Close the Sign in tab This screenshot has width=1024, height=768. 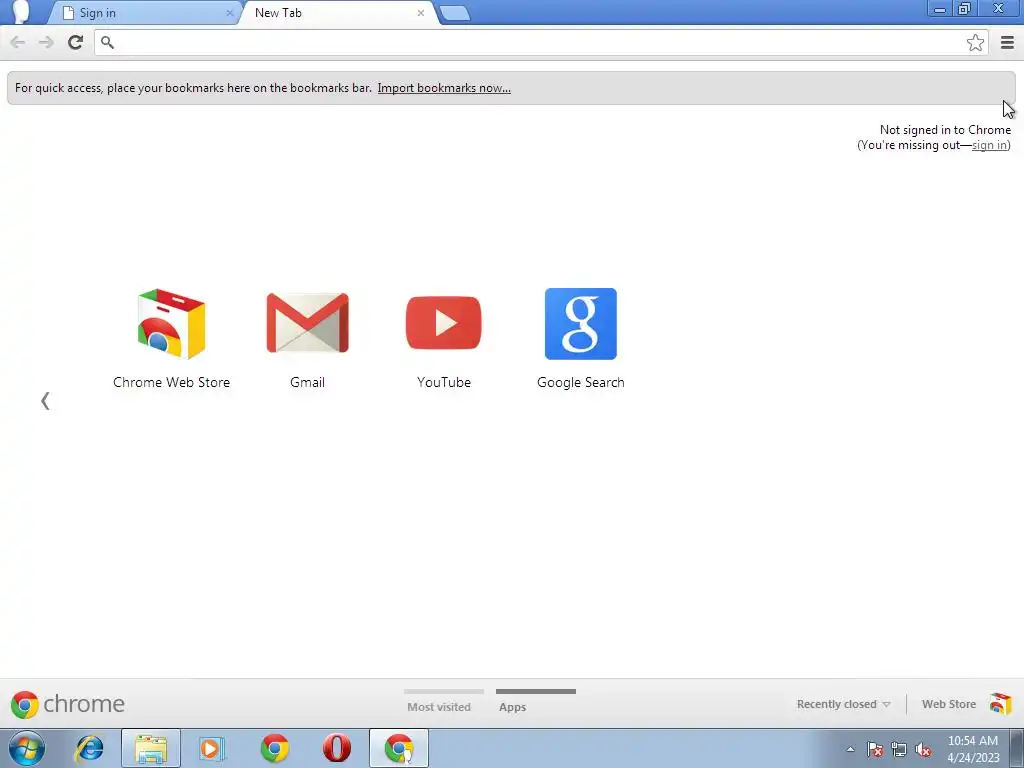(229, 13)
